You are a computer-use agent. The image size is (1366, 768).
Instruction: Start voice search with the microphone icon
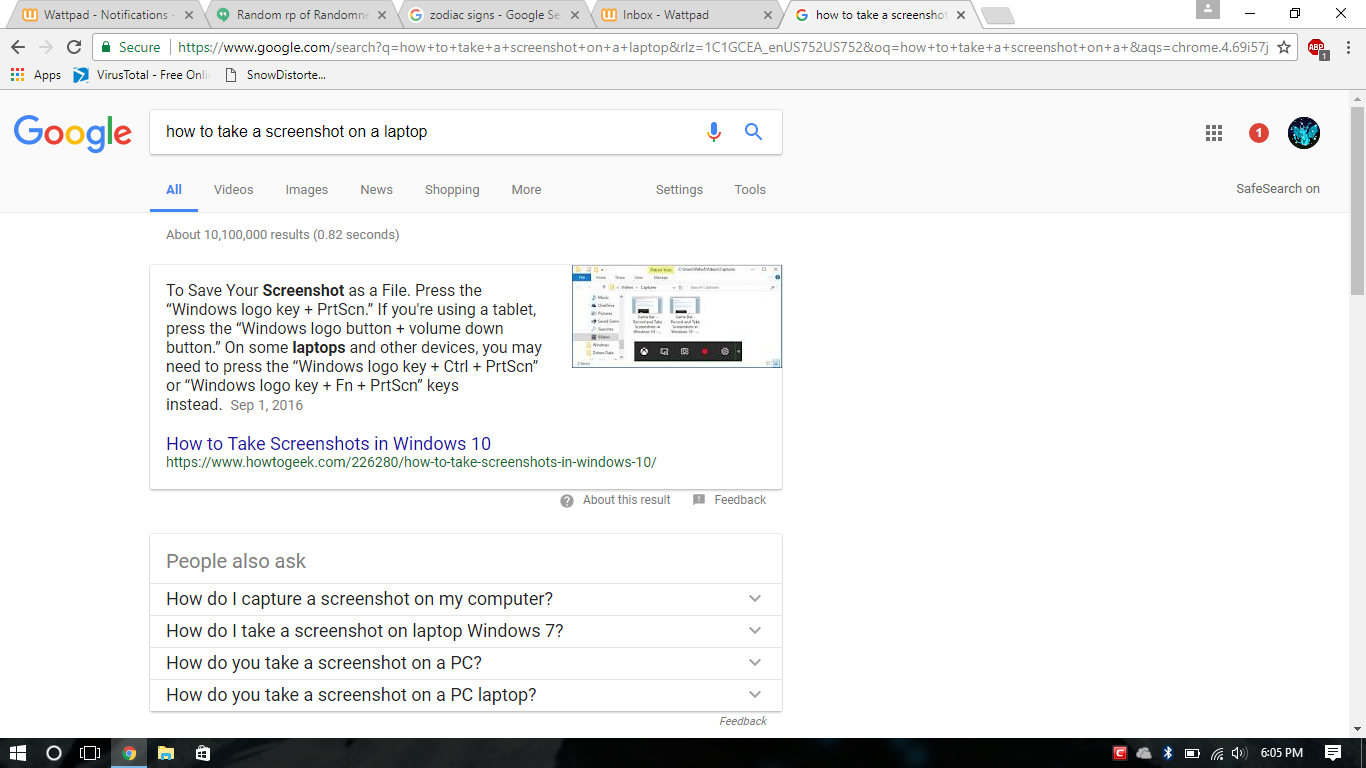[713, 132]
